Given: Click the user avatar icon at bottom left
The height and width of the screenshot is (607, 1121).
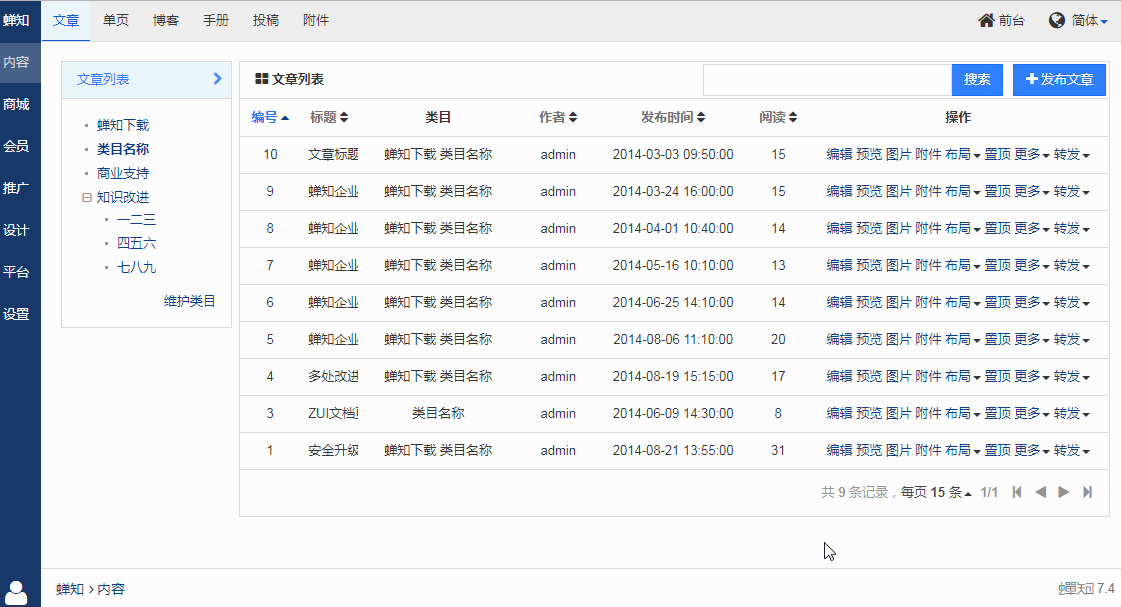Looking at the screenshot, I should (x=17, y=592).
